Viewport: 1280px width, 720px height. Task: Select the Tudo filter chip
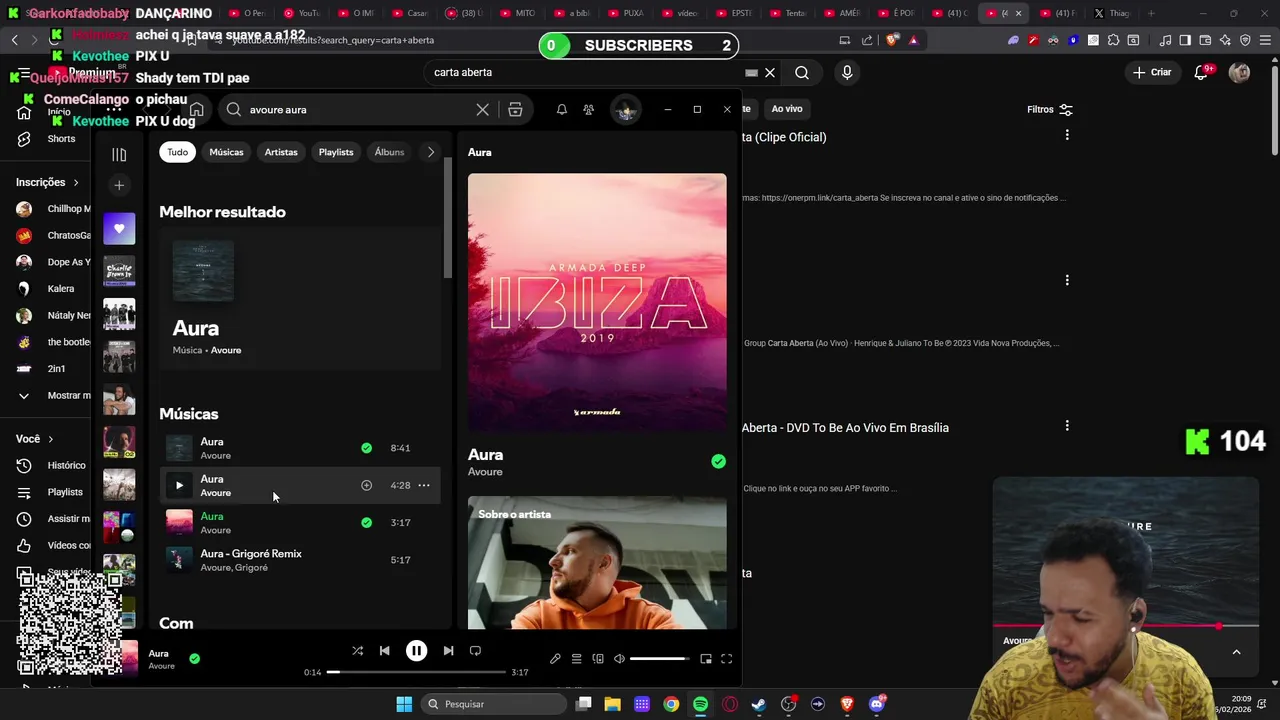pos(177,152)
